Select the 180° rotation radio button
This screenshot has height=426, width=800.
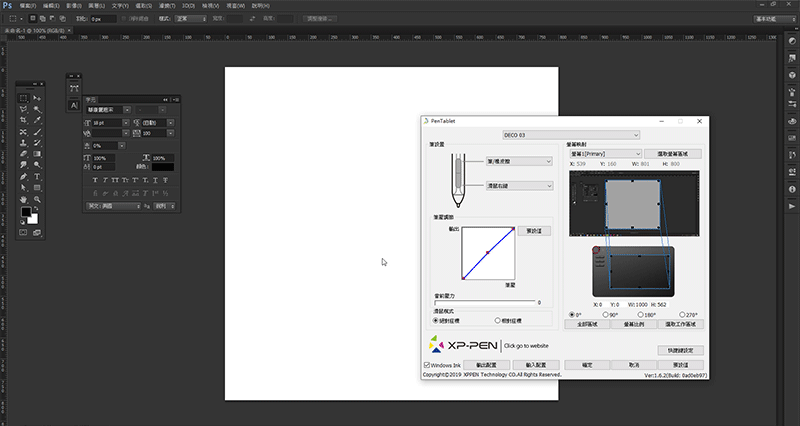point(641,315)
